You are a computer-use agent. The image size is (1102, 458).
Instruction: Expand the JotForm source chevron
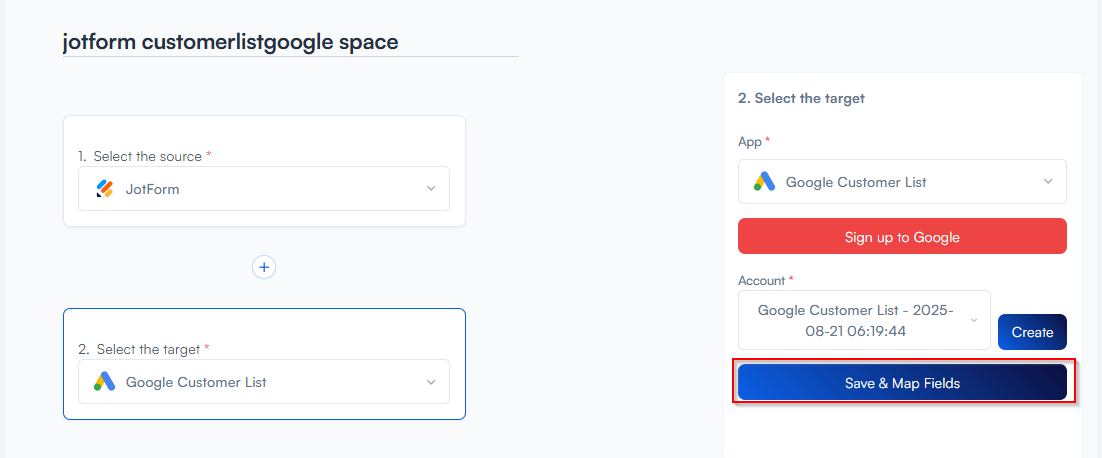(431, 188)
